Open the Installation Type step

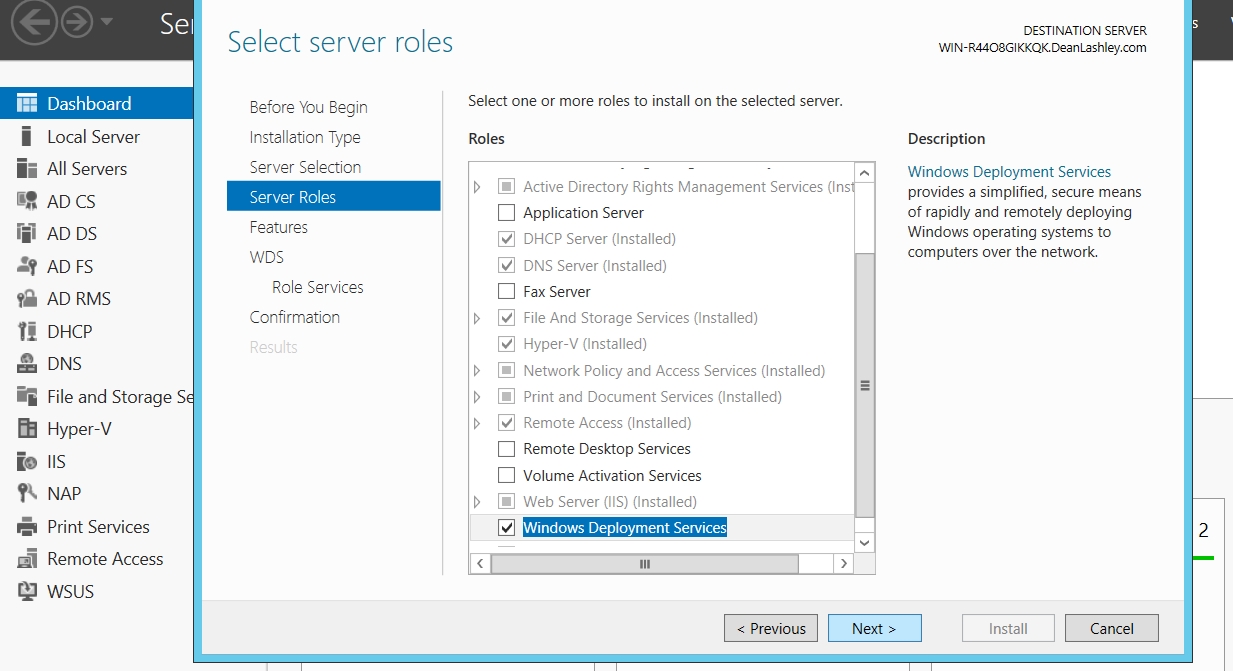click(x=305, y=137)
